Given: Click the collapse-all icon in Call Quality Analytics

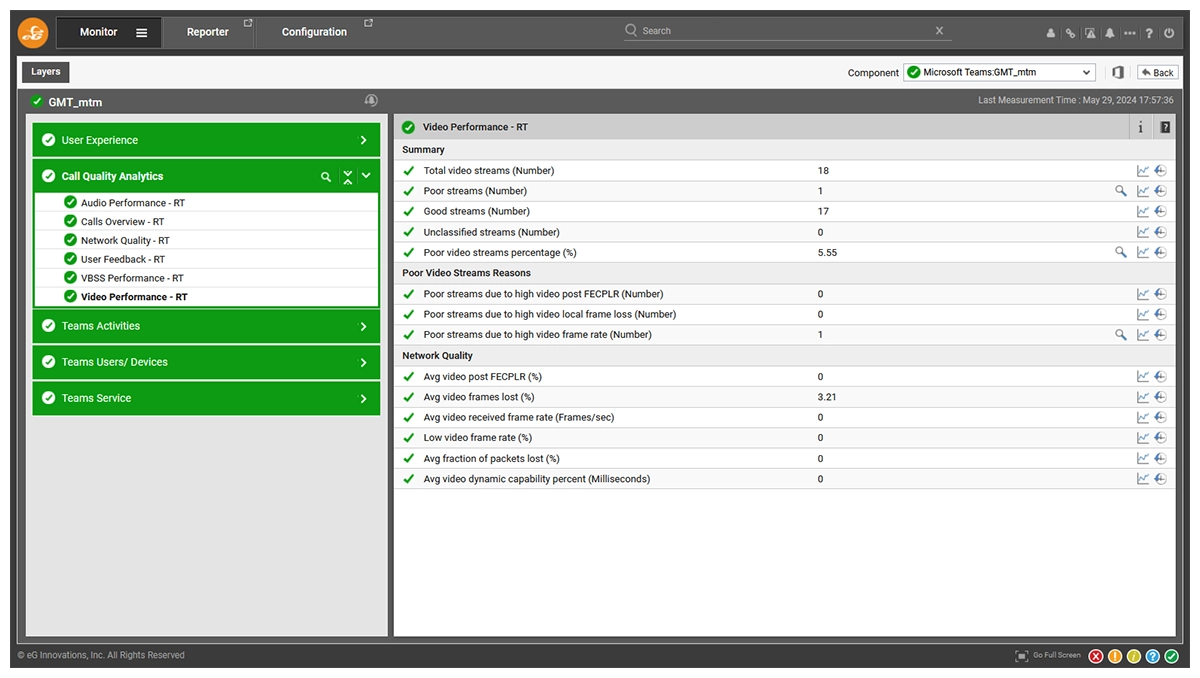Looking at the screenshot, I should click(347, 176).
